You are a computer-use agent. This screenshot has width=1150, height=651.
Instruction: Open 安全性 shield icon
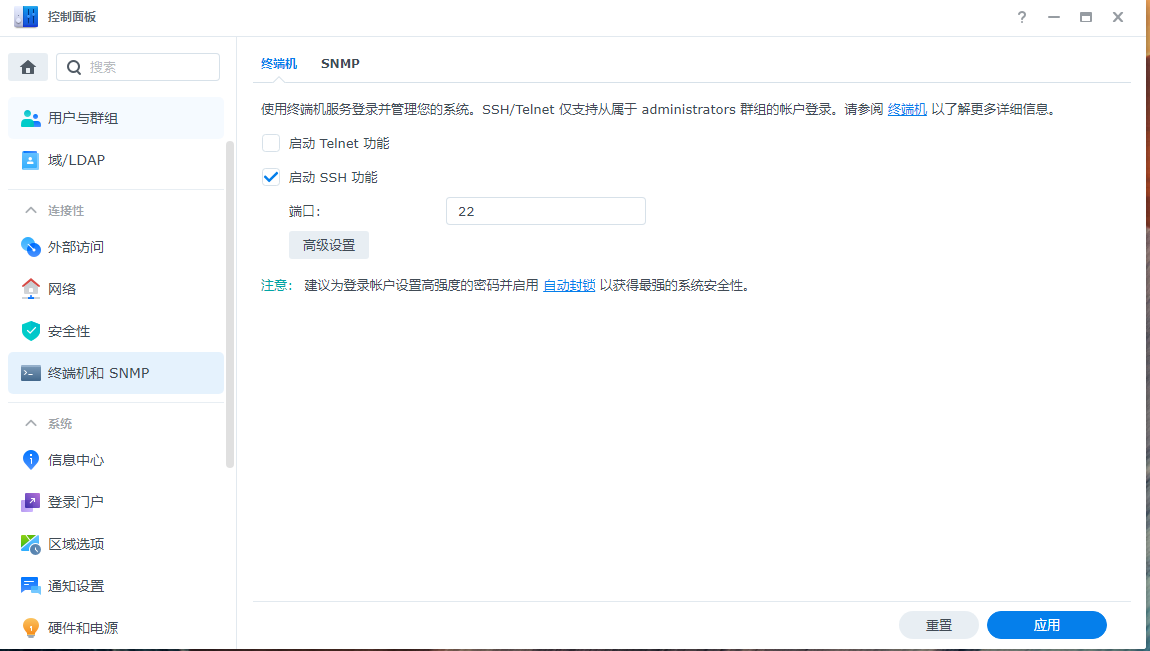click(31, 331)
